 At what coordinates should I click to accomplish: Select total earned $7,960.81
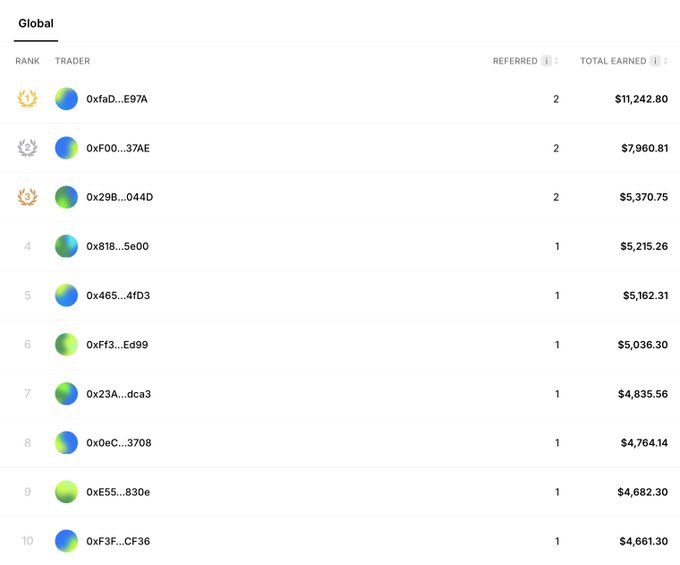click(644, 148)
